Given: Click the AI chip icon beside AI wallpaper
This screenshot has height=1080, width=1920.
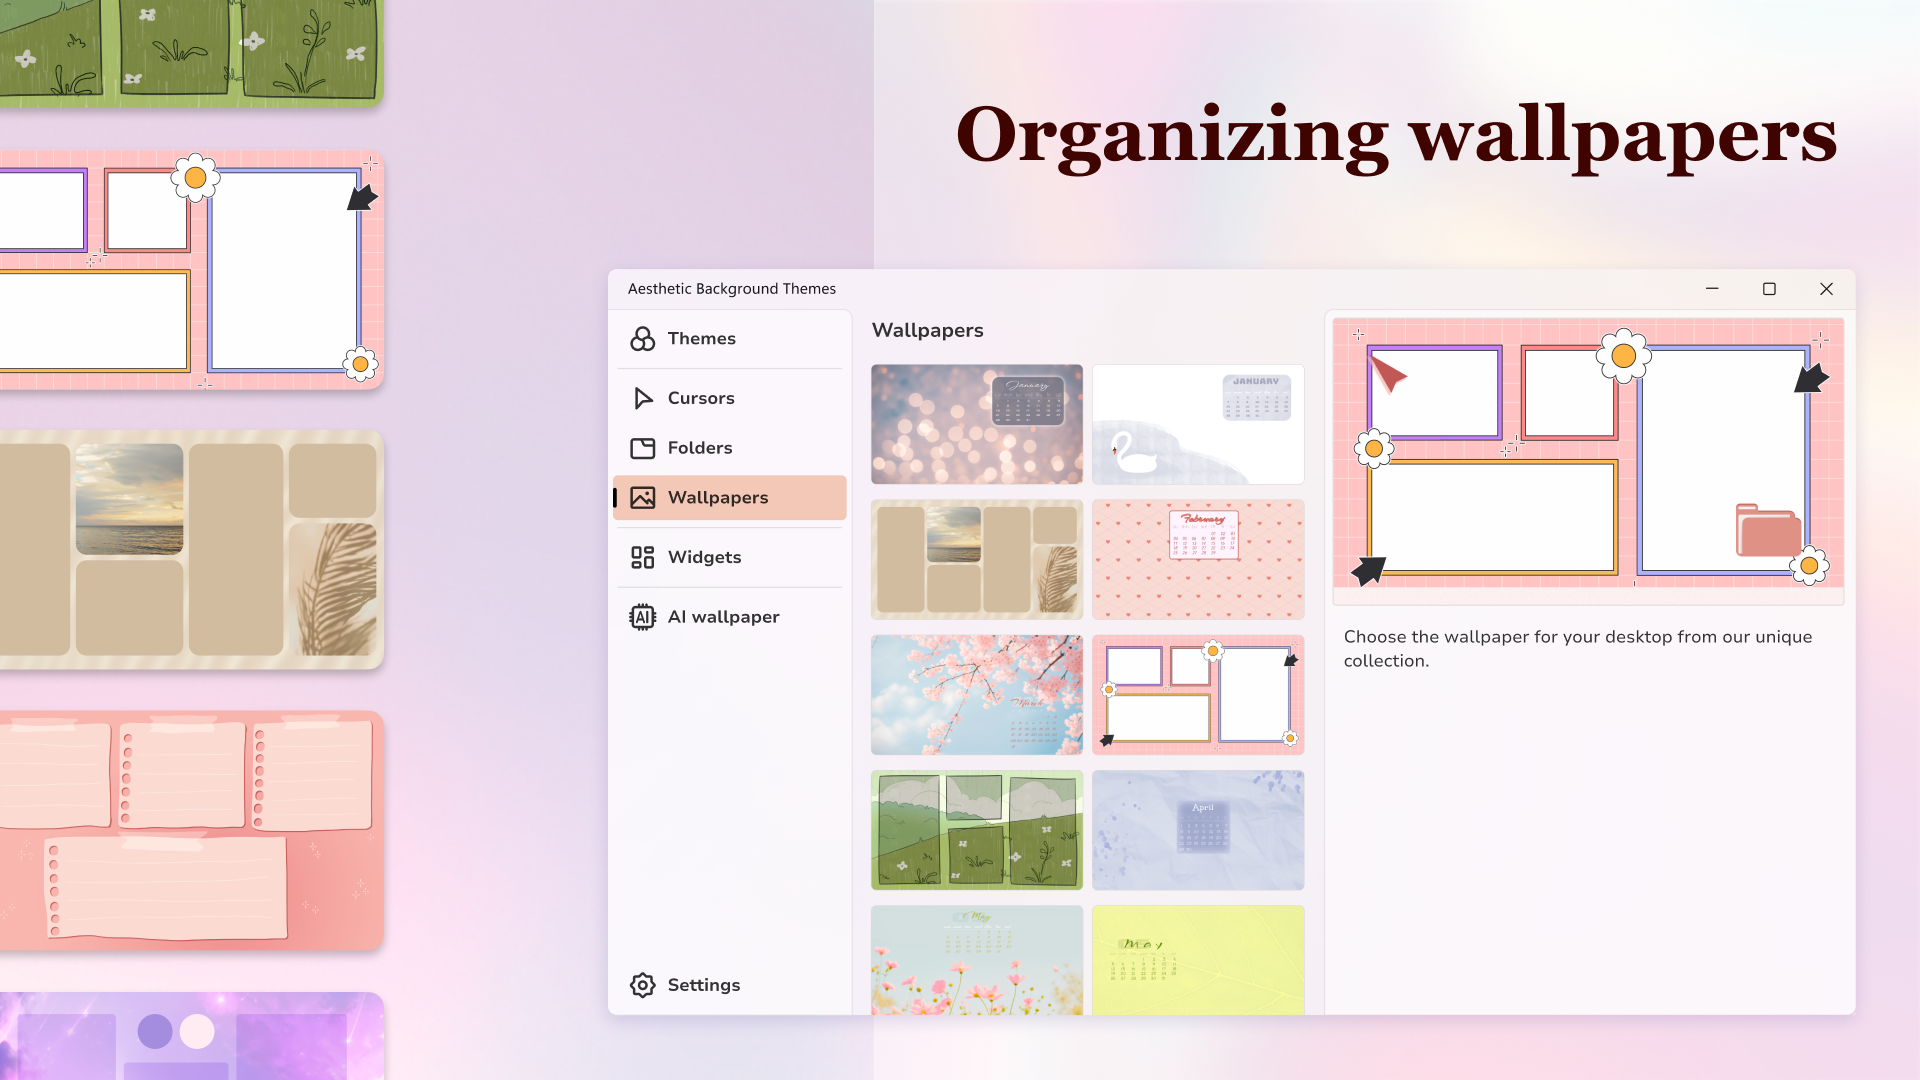Looking at the screenshot, I should click(x=642, y=616).
